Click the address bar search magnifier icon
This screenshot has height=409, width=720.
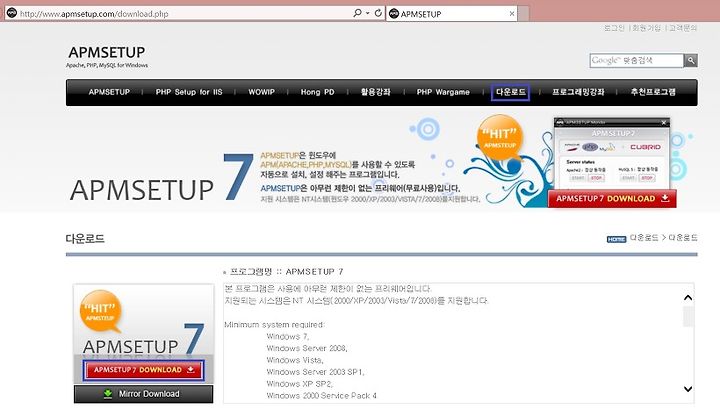(x=357, y=13)
